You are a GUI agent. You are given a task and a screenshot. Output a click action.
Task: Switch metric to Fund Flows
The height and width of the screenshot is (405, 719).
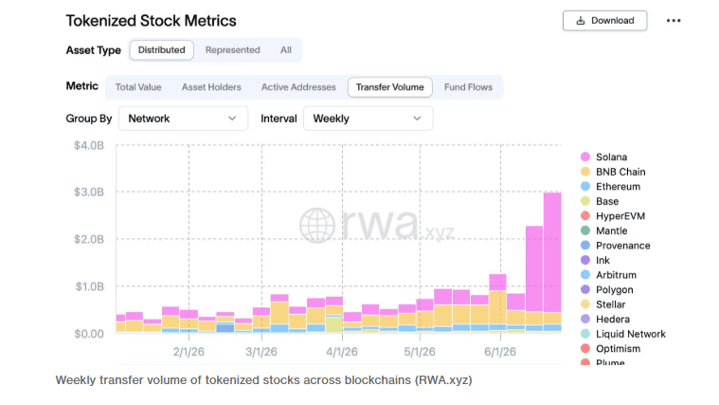click(x=468, y=87)
